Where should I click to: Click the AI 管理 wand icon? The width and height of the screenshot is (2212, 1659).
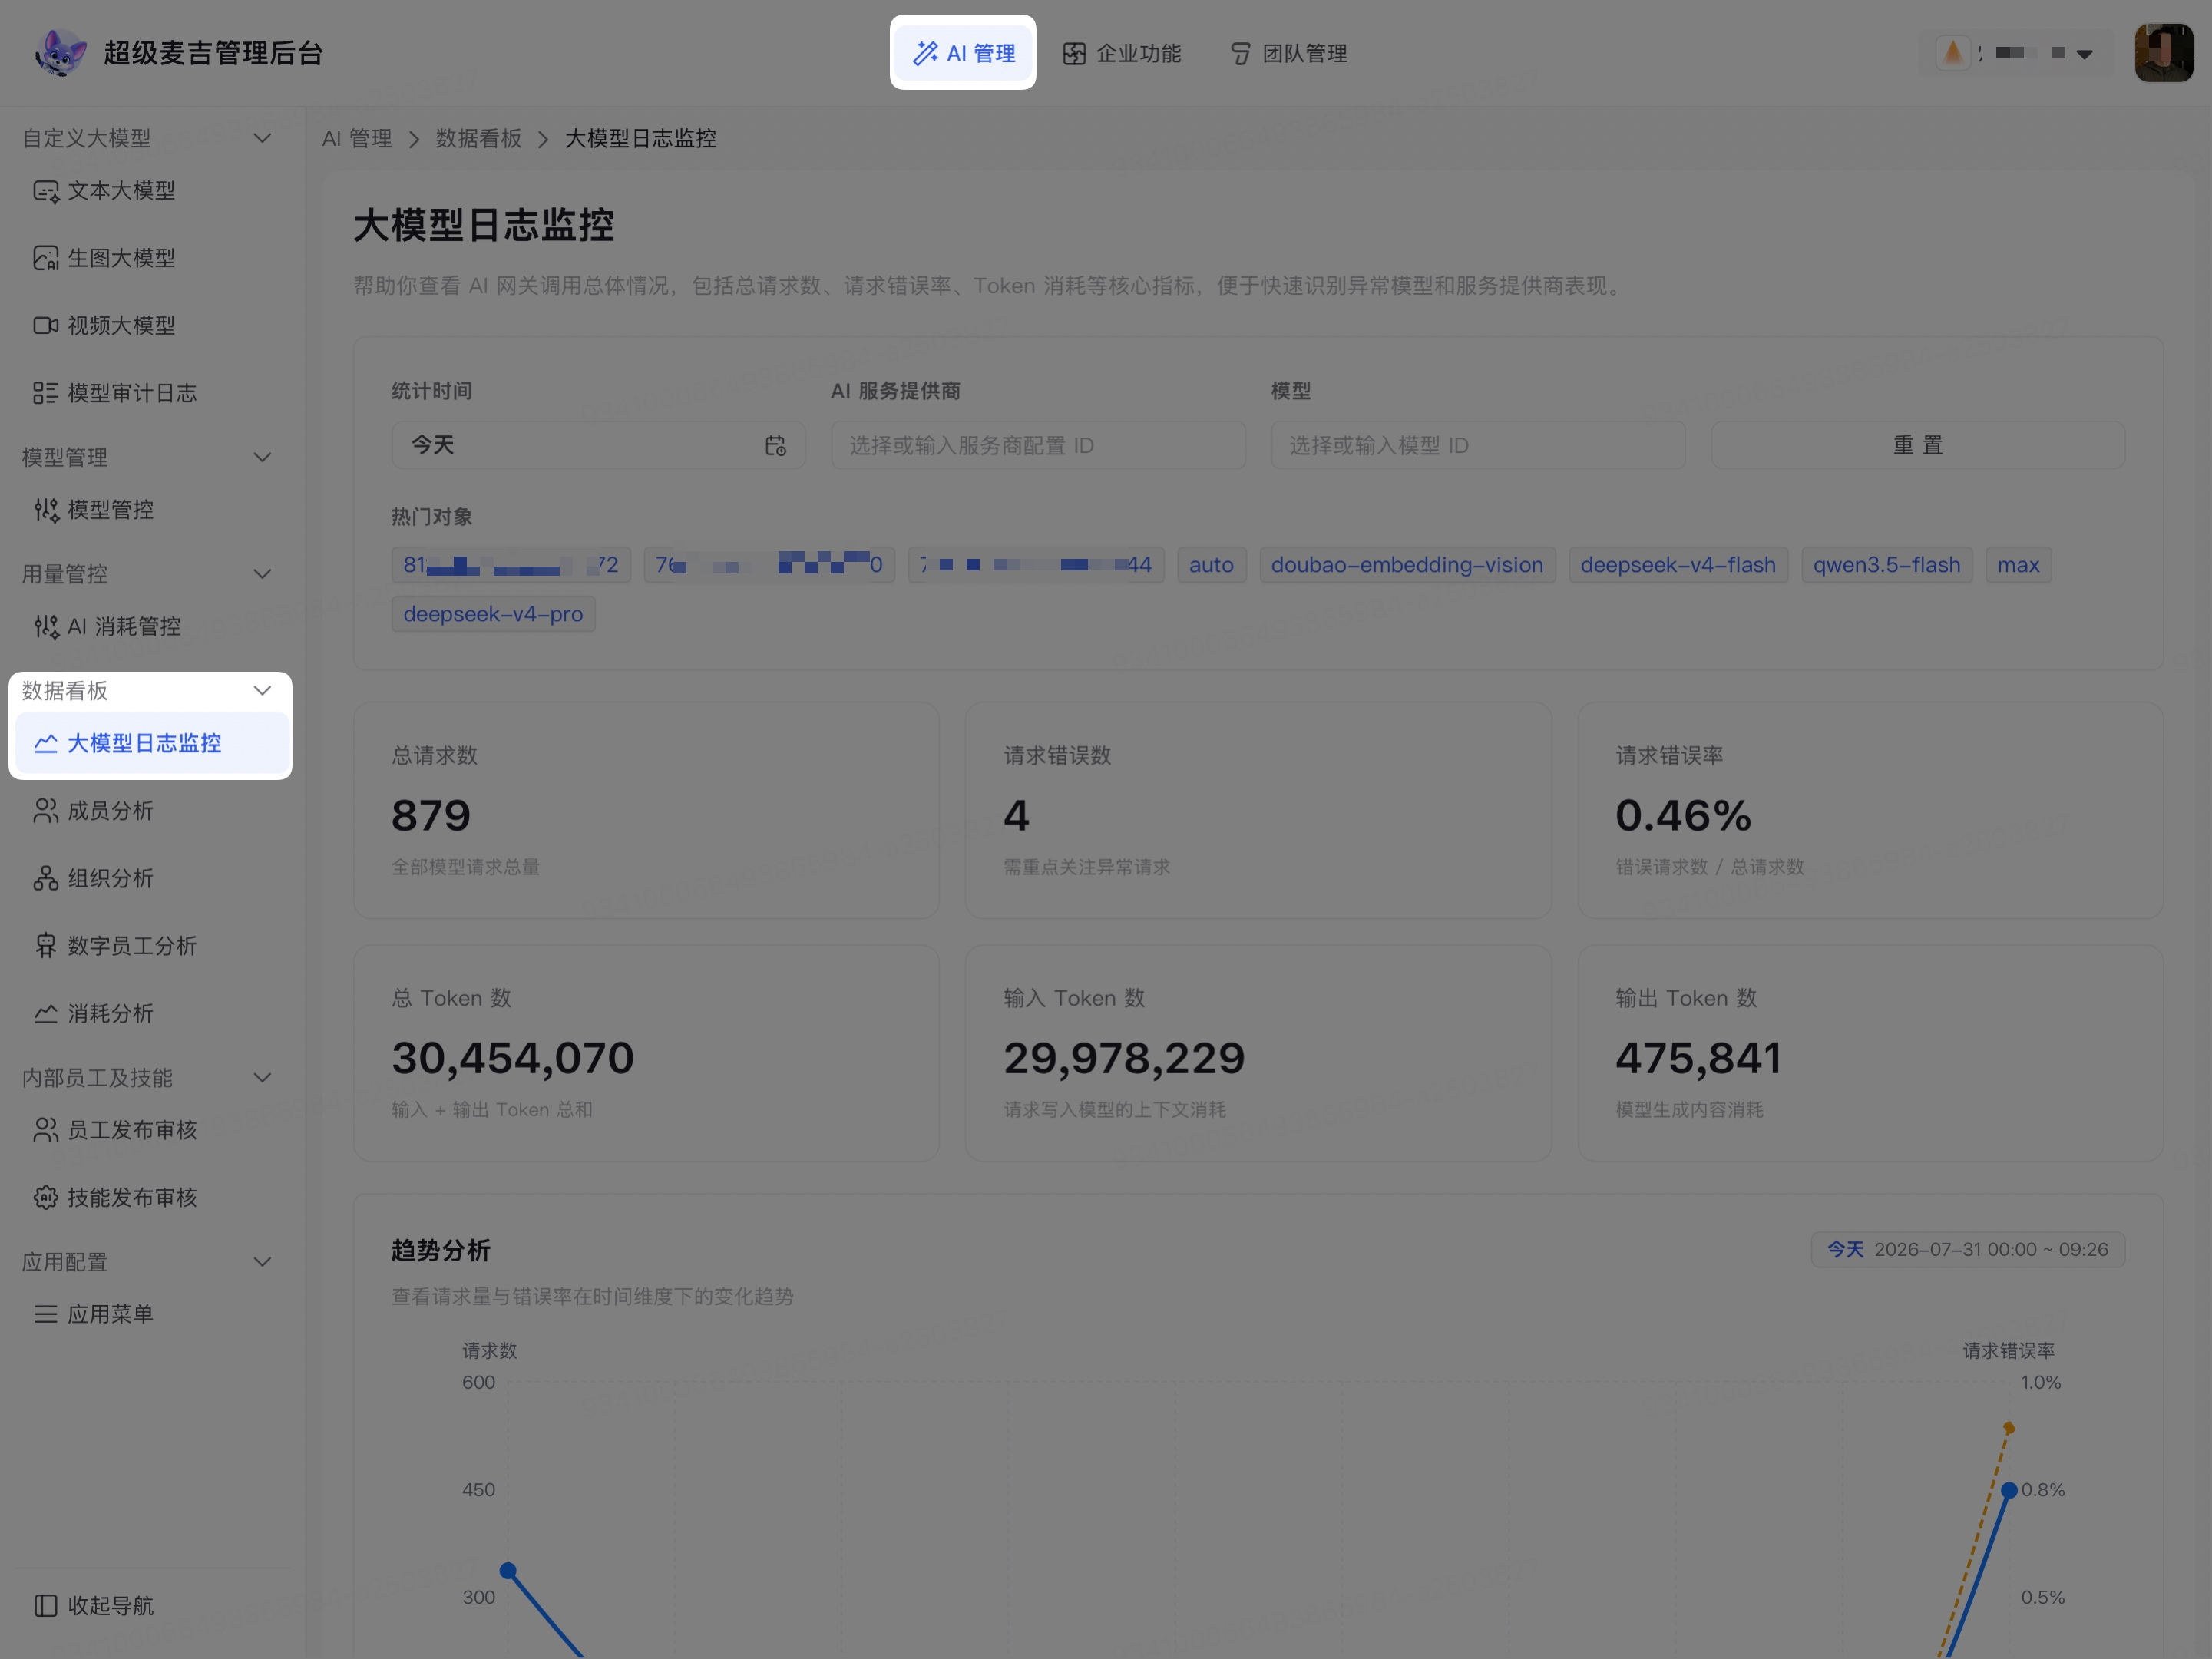(926, 53)
